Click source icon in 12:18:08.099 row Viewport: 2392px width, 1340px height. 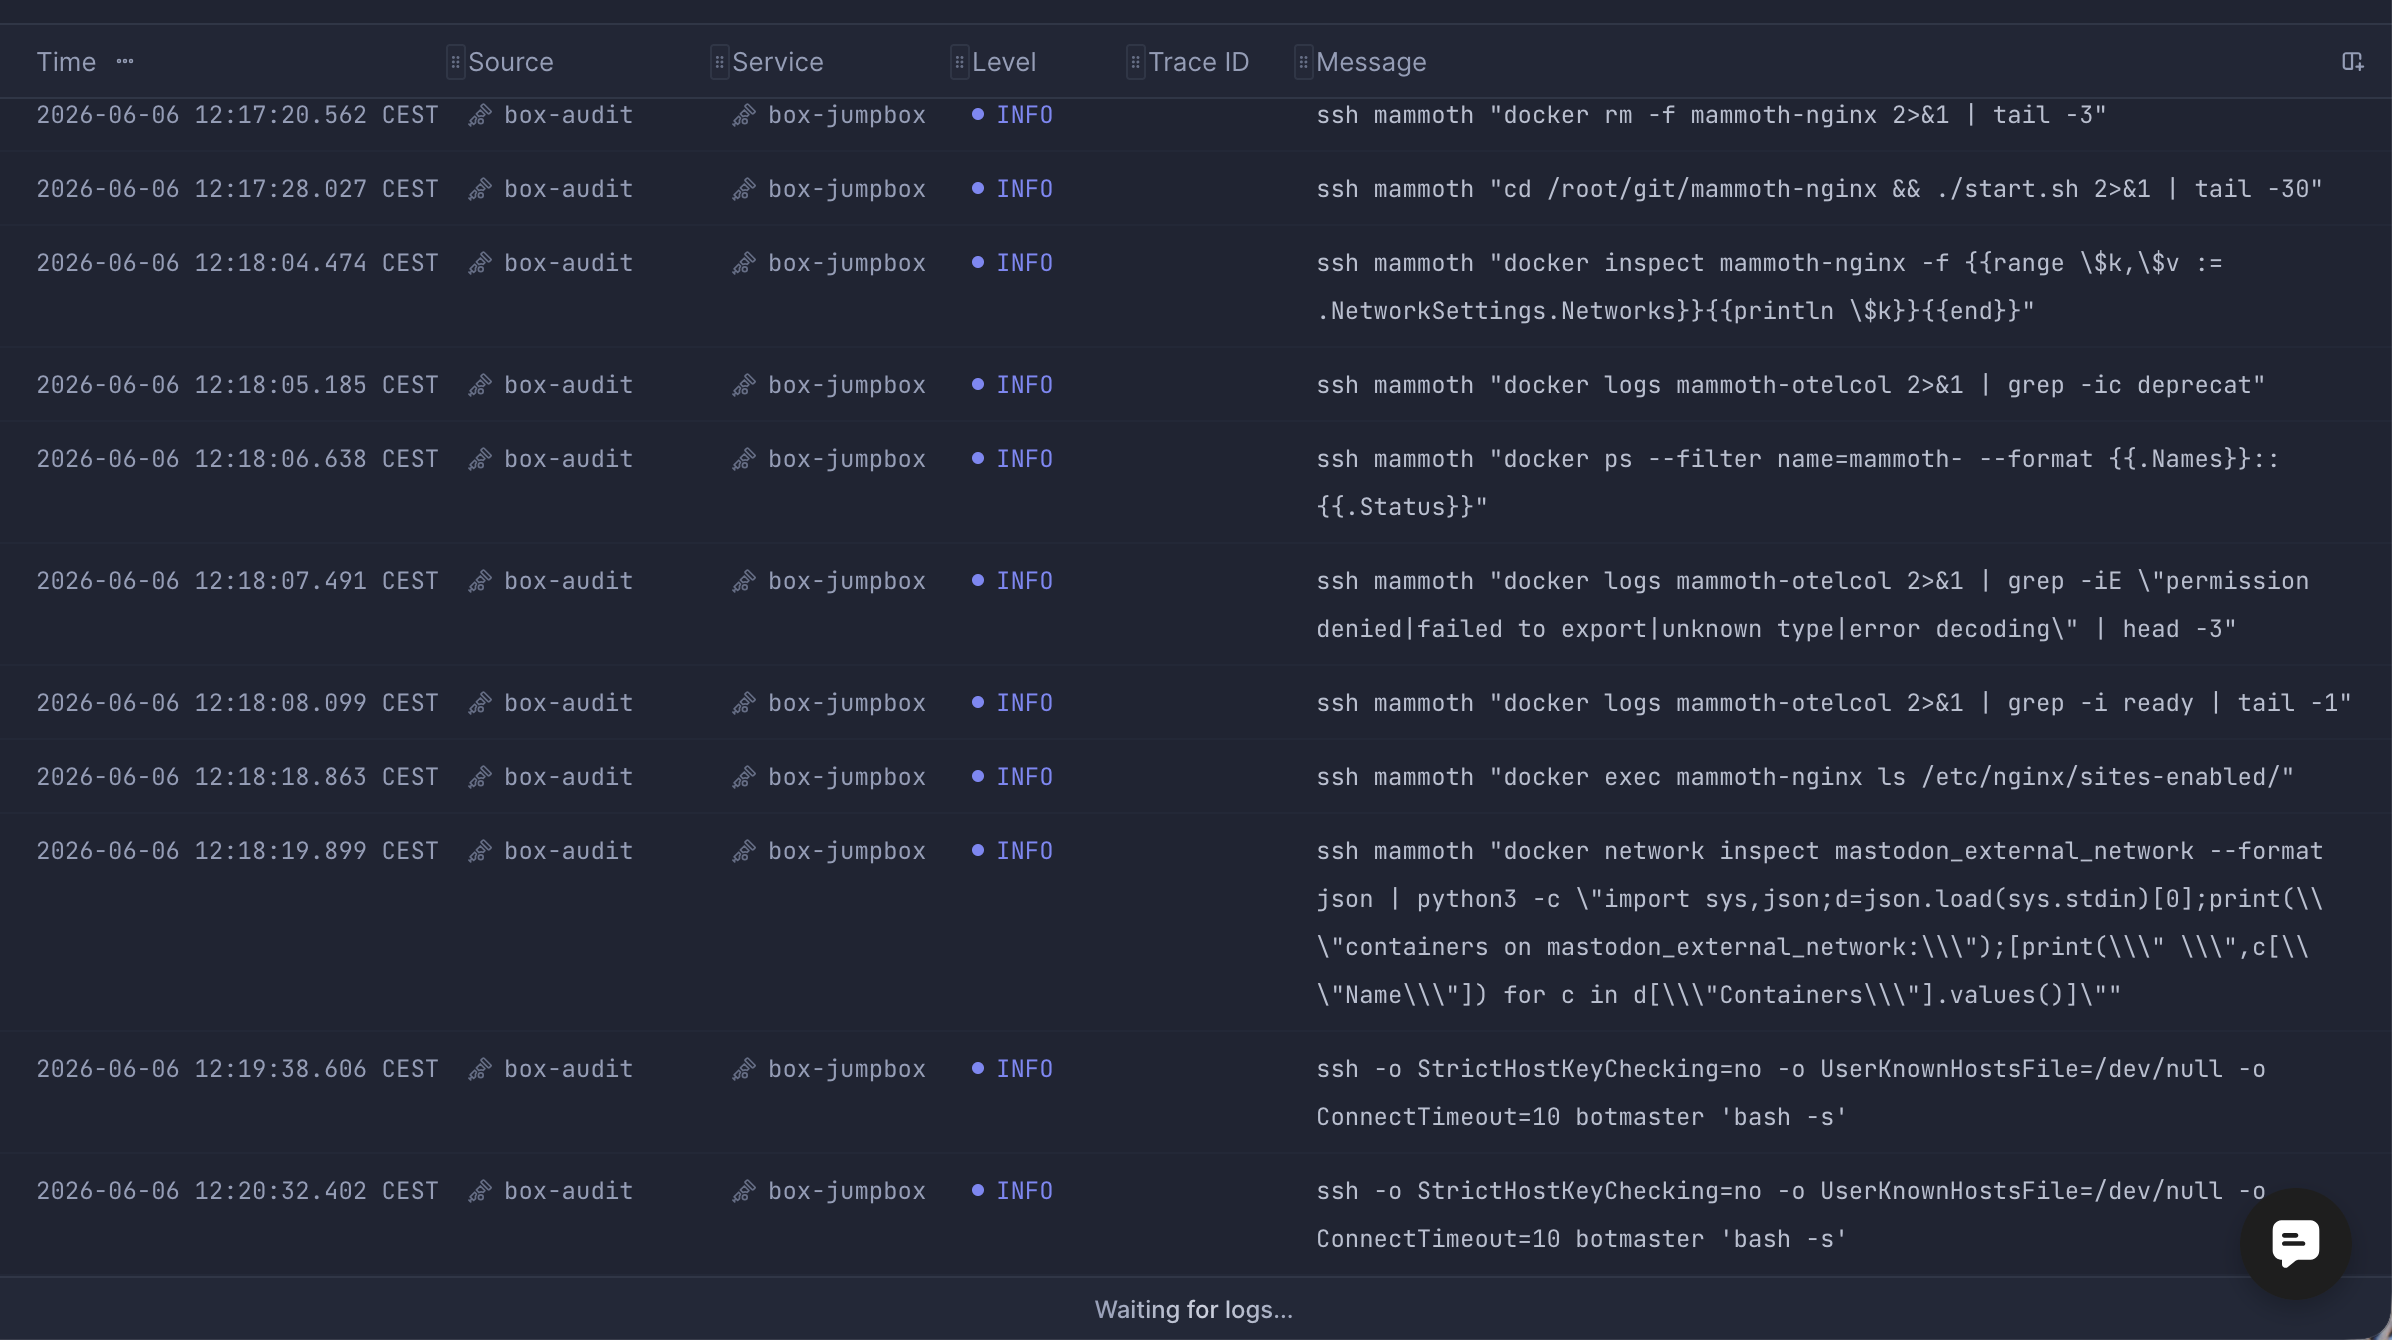pyautogui.click(x=480, y=703)
